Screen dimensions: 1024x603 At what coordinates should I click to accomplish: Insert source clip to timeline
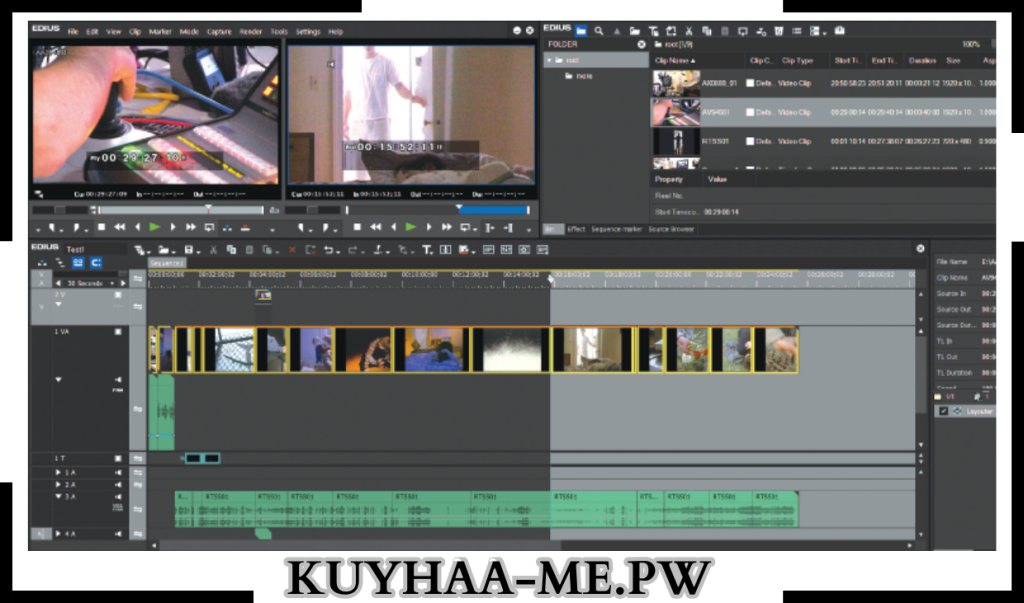(x=227, y=227)
